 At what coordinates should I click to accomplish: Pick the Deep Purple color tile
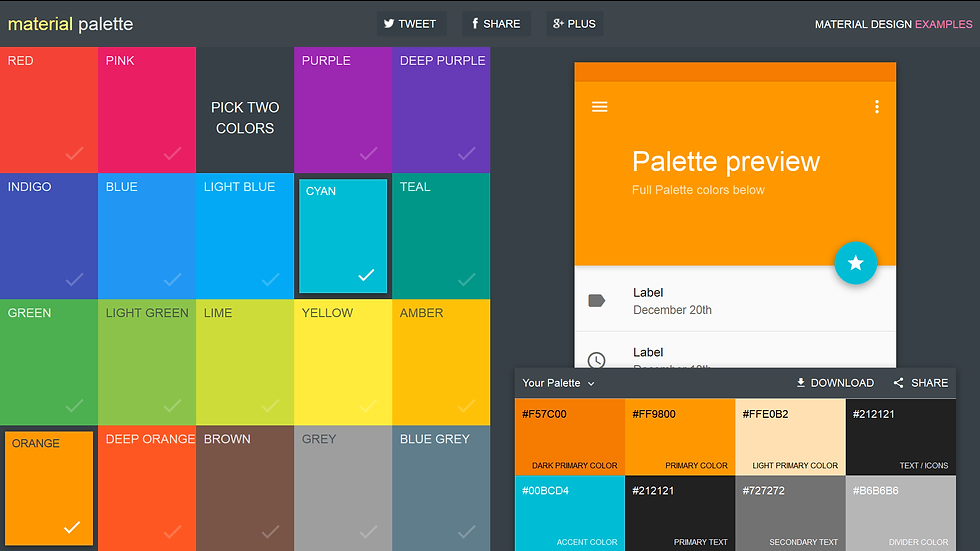coord(441,110)
